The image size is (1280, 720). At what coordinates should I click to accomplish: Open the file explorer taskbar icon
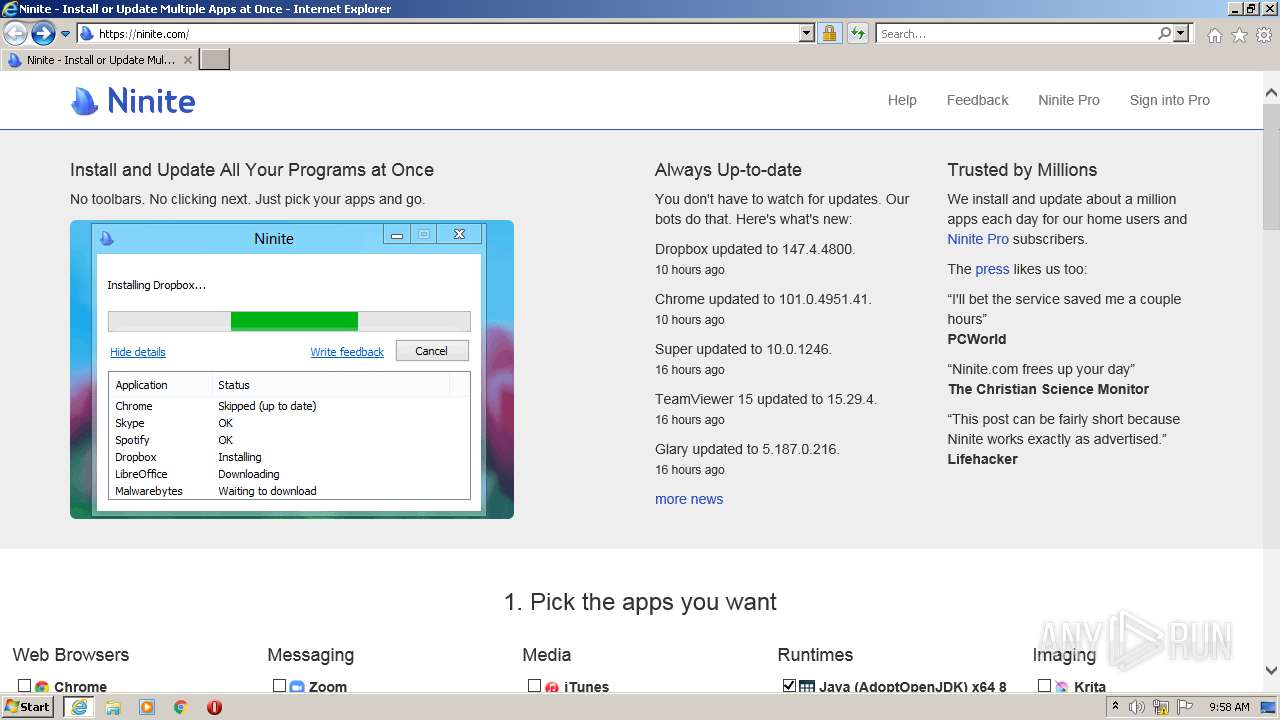point(113,707)
